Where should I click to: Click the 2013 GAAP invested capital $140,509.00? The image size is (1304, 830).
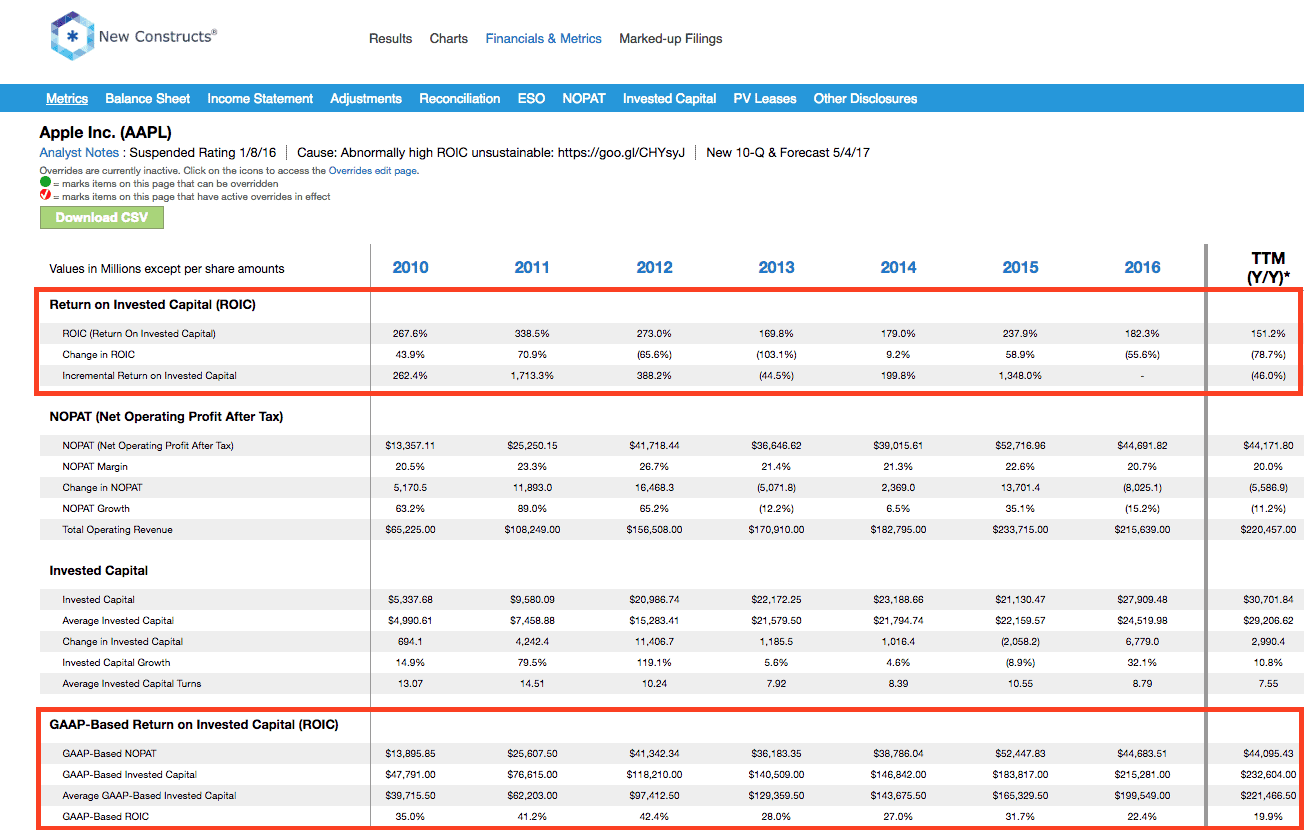[776, 775]
